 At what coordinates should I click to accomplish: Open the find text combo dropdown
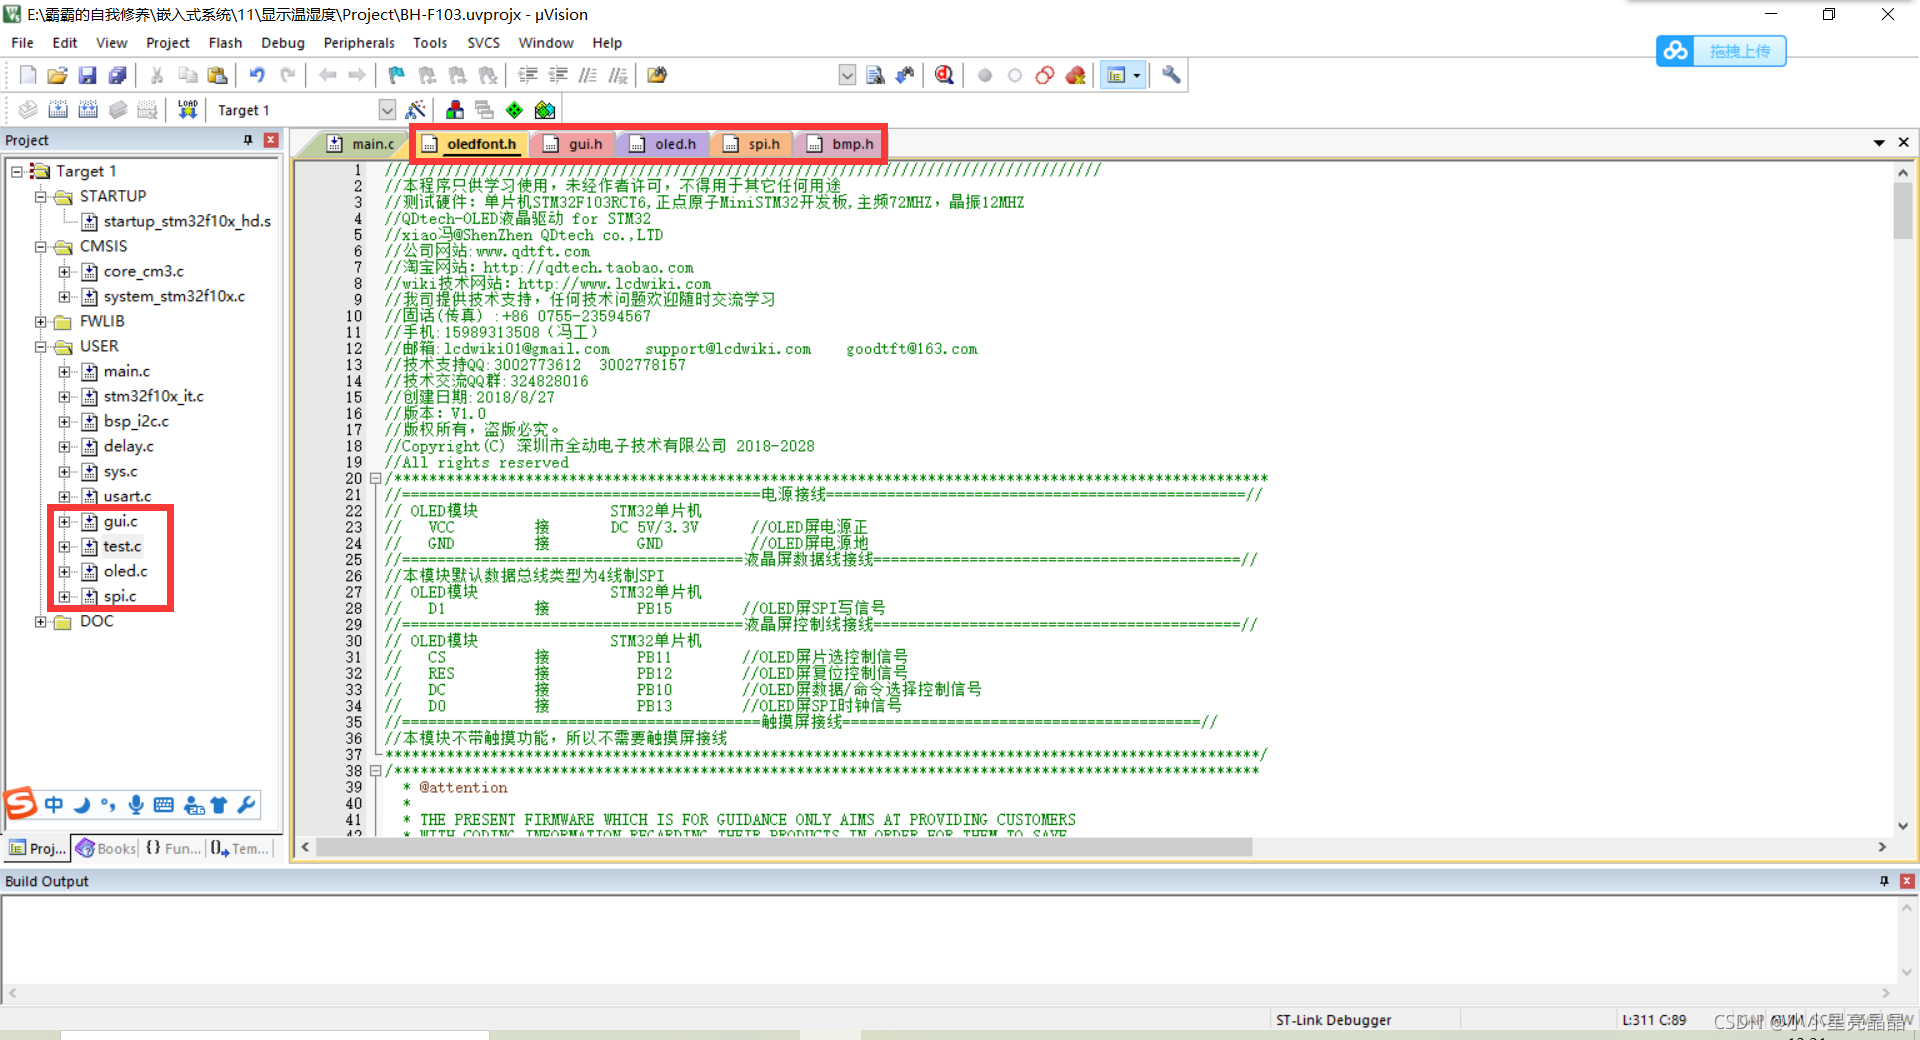pyautogui.click(x=847, y=75)
